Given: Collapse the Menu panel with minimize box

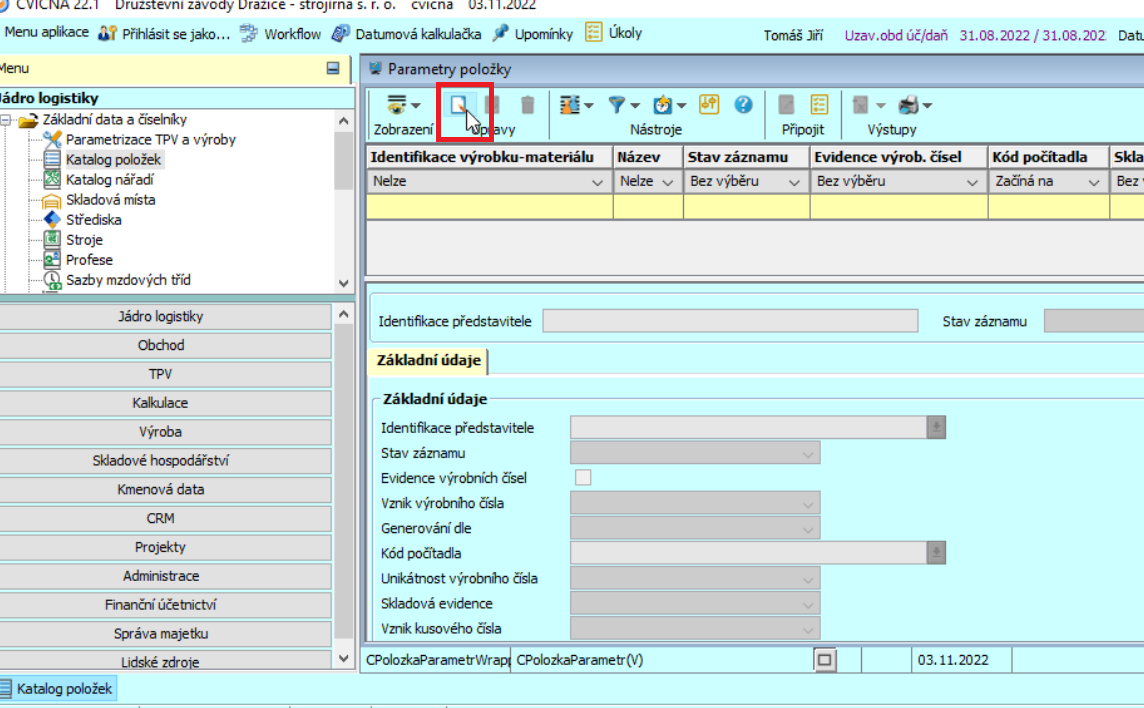Looking at the screenshot, I should (x=333, y=69).
